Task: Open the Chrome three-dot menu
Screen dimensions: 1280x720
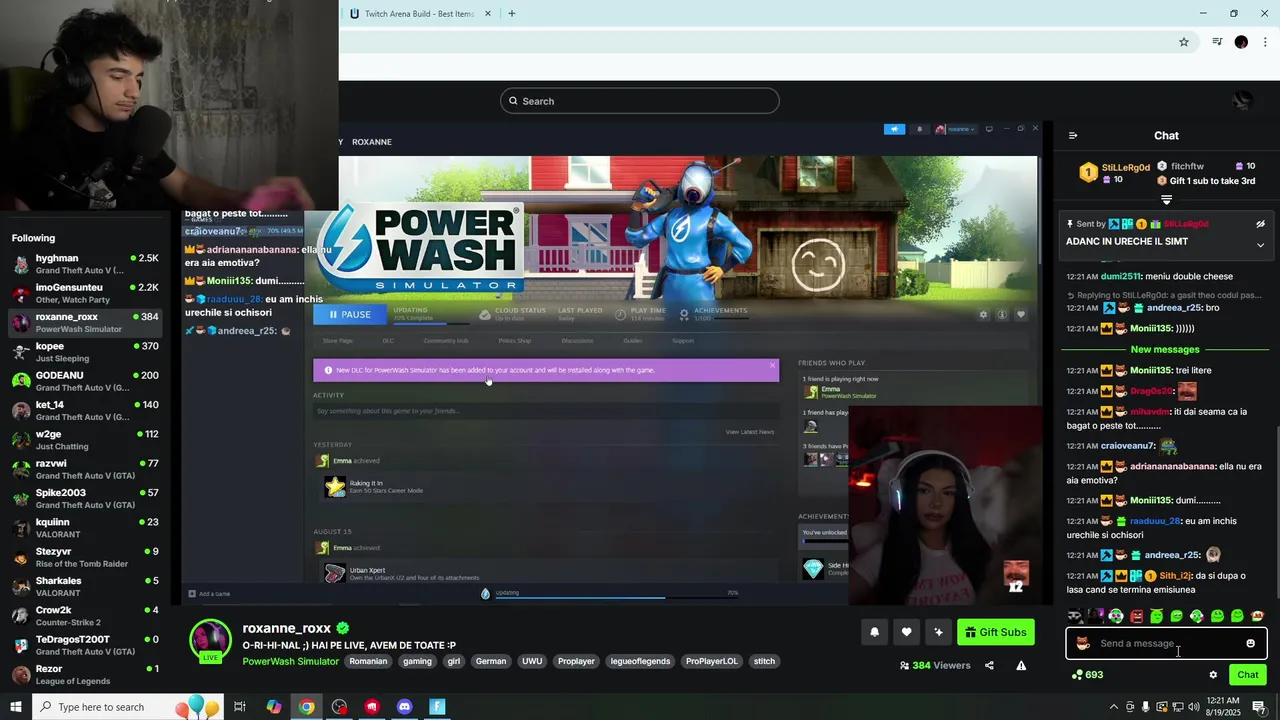Action: 1265,42
